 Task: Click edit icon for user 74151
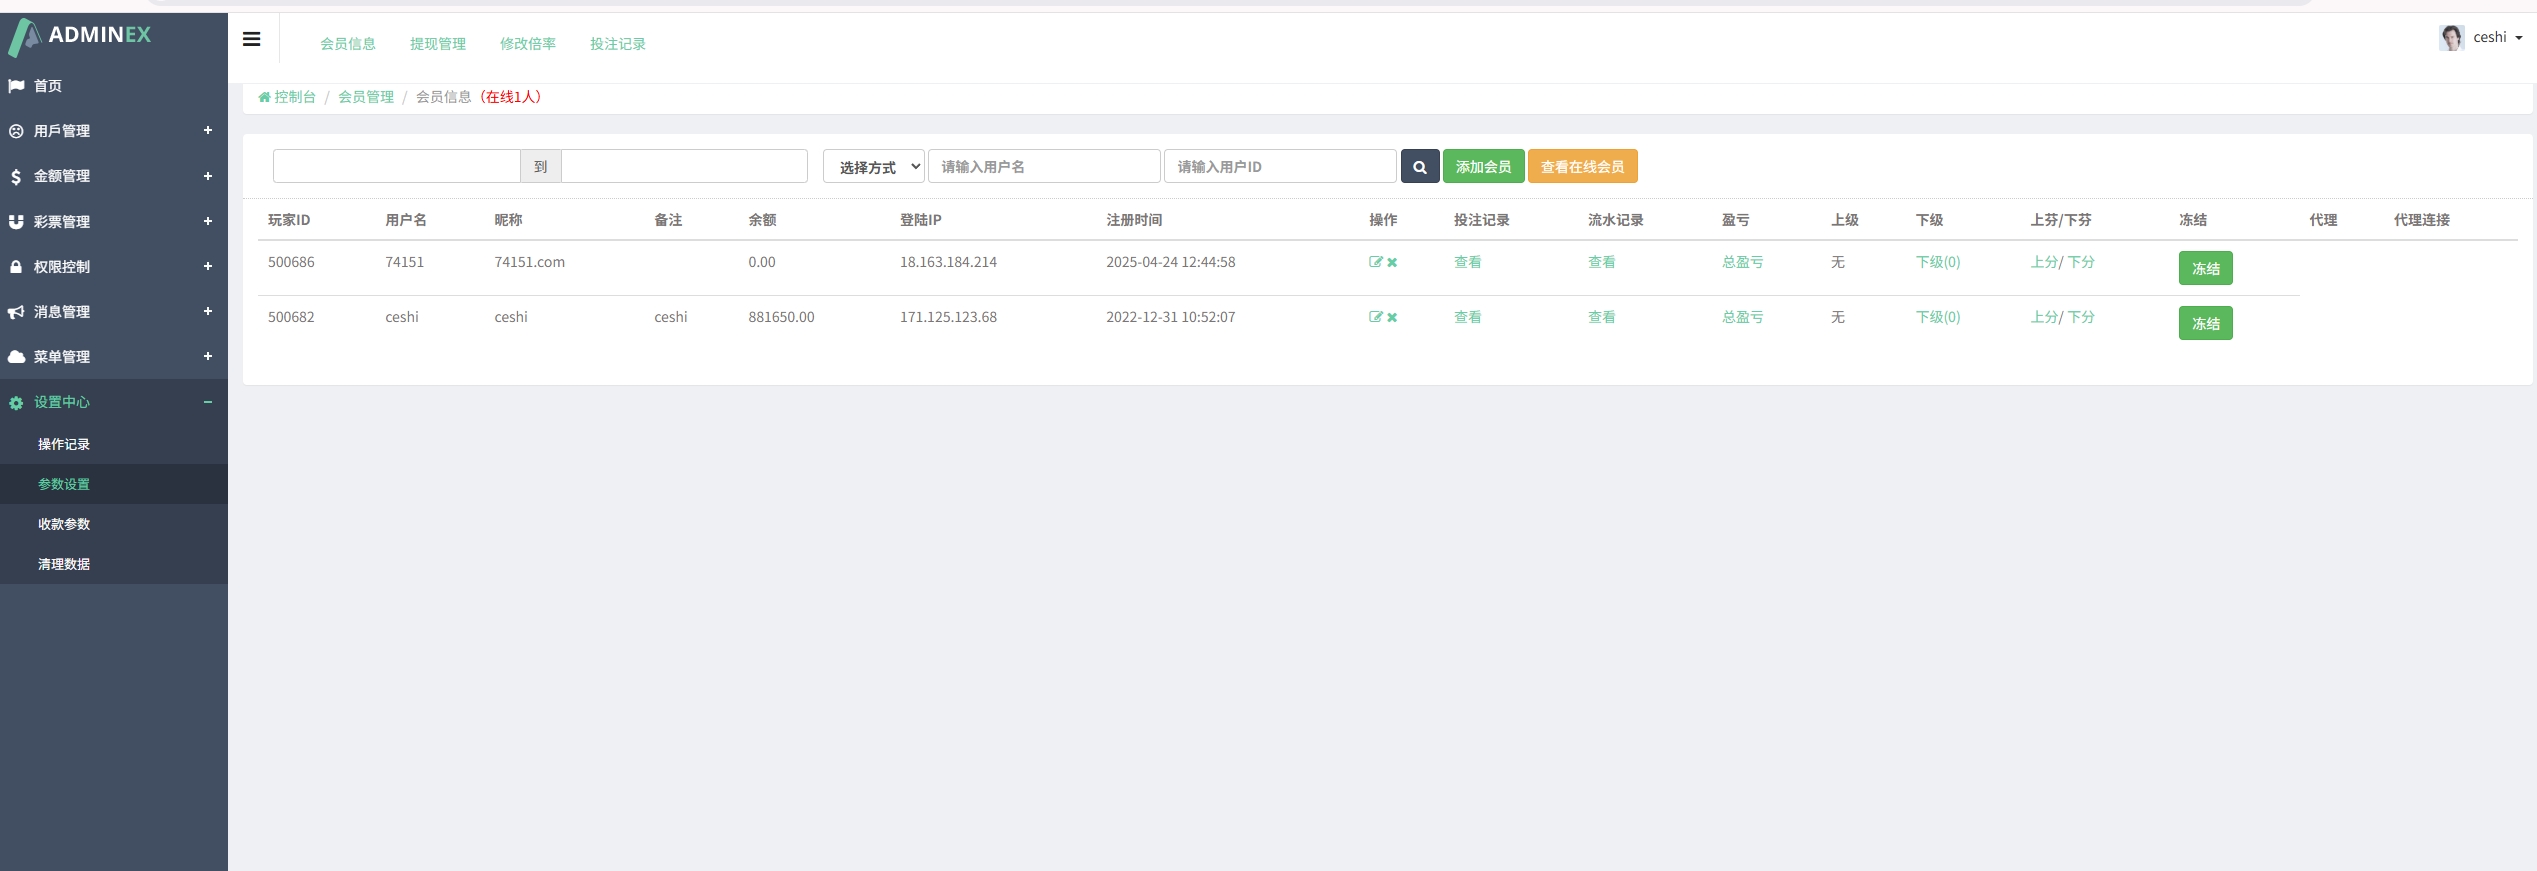pos(1376,262)
